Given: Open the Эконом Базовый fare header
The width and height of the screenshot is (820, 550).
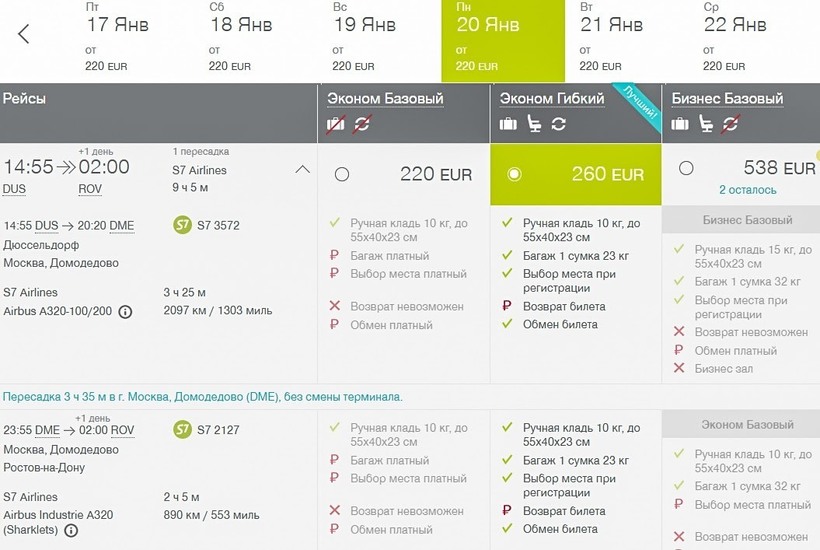Looking at the screenshot, I should (x=385, y=98).
